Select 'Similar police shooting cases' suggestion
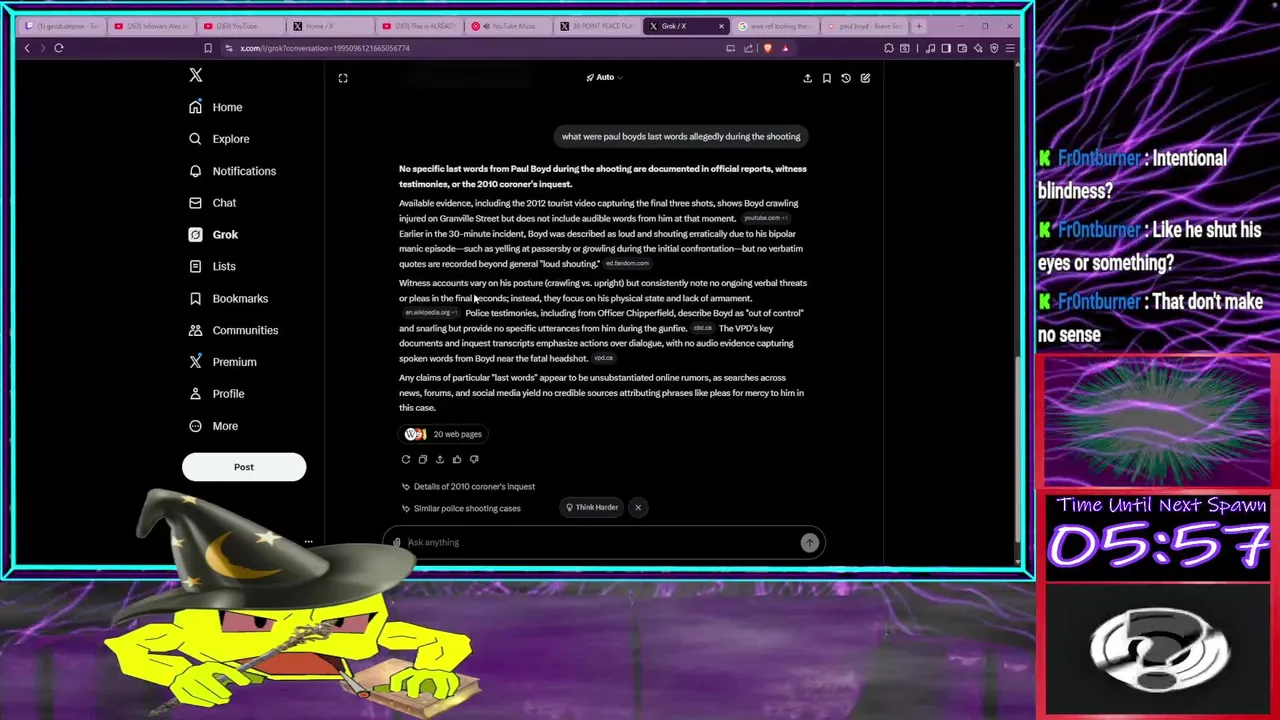Image resolution: width=1280 pixels, height=720 pixels. click(461, 508)
